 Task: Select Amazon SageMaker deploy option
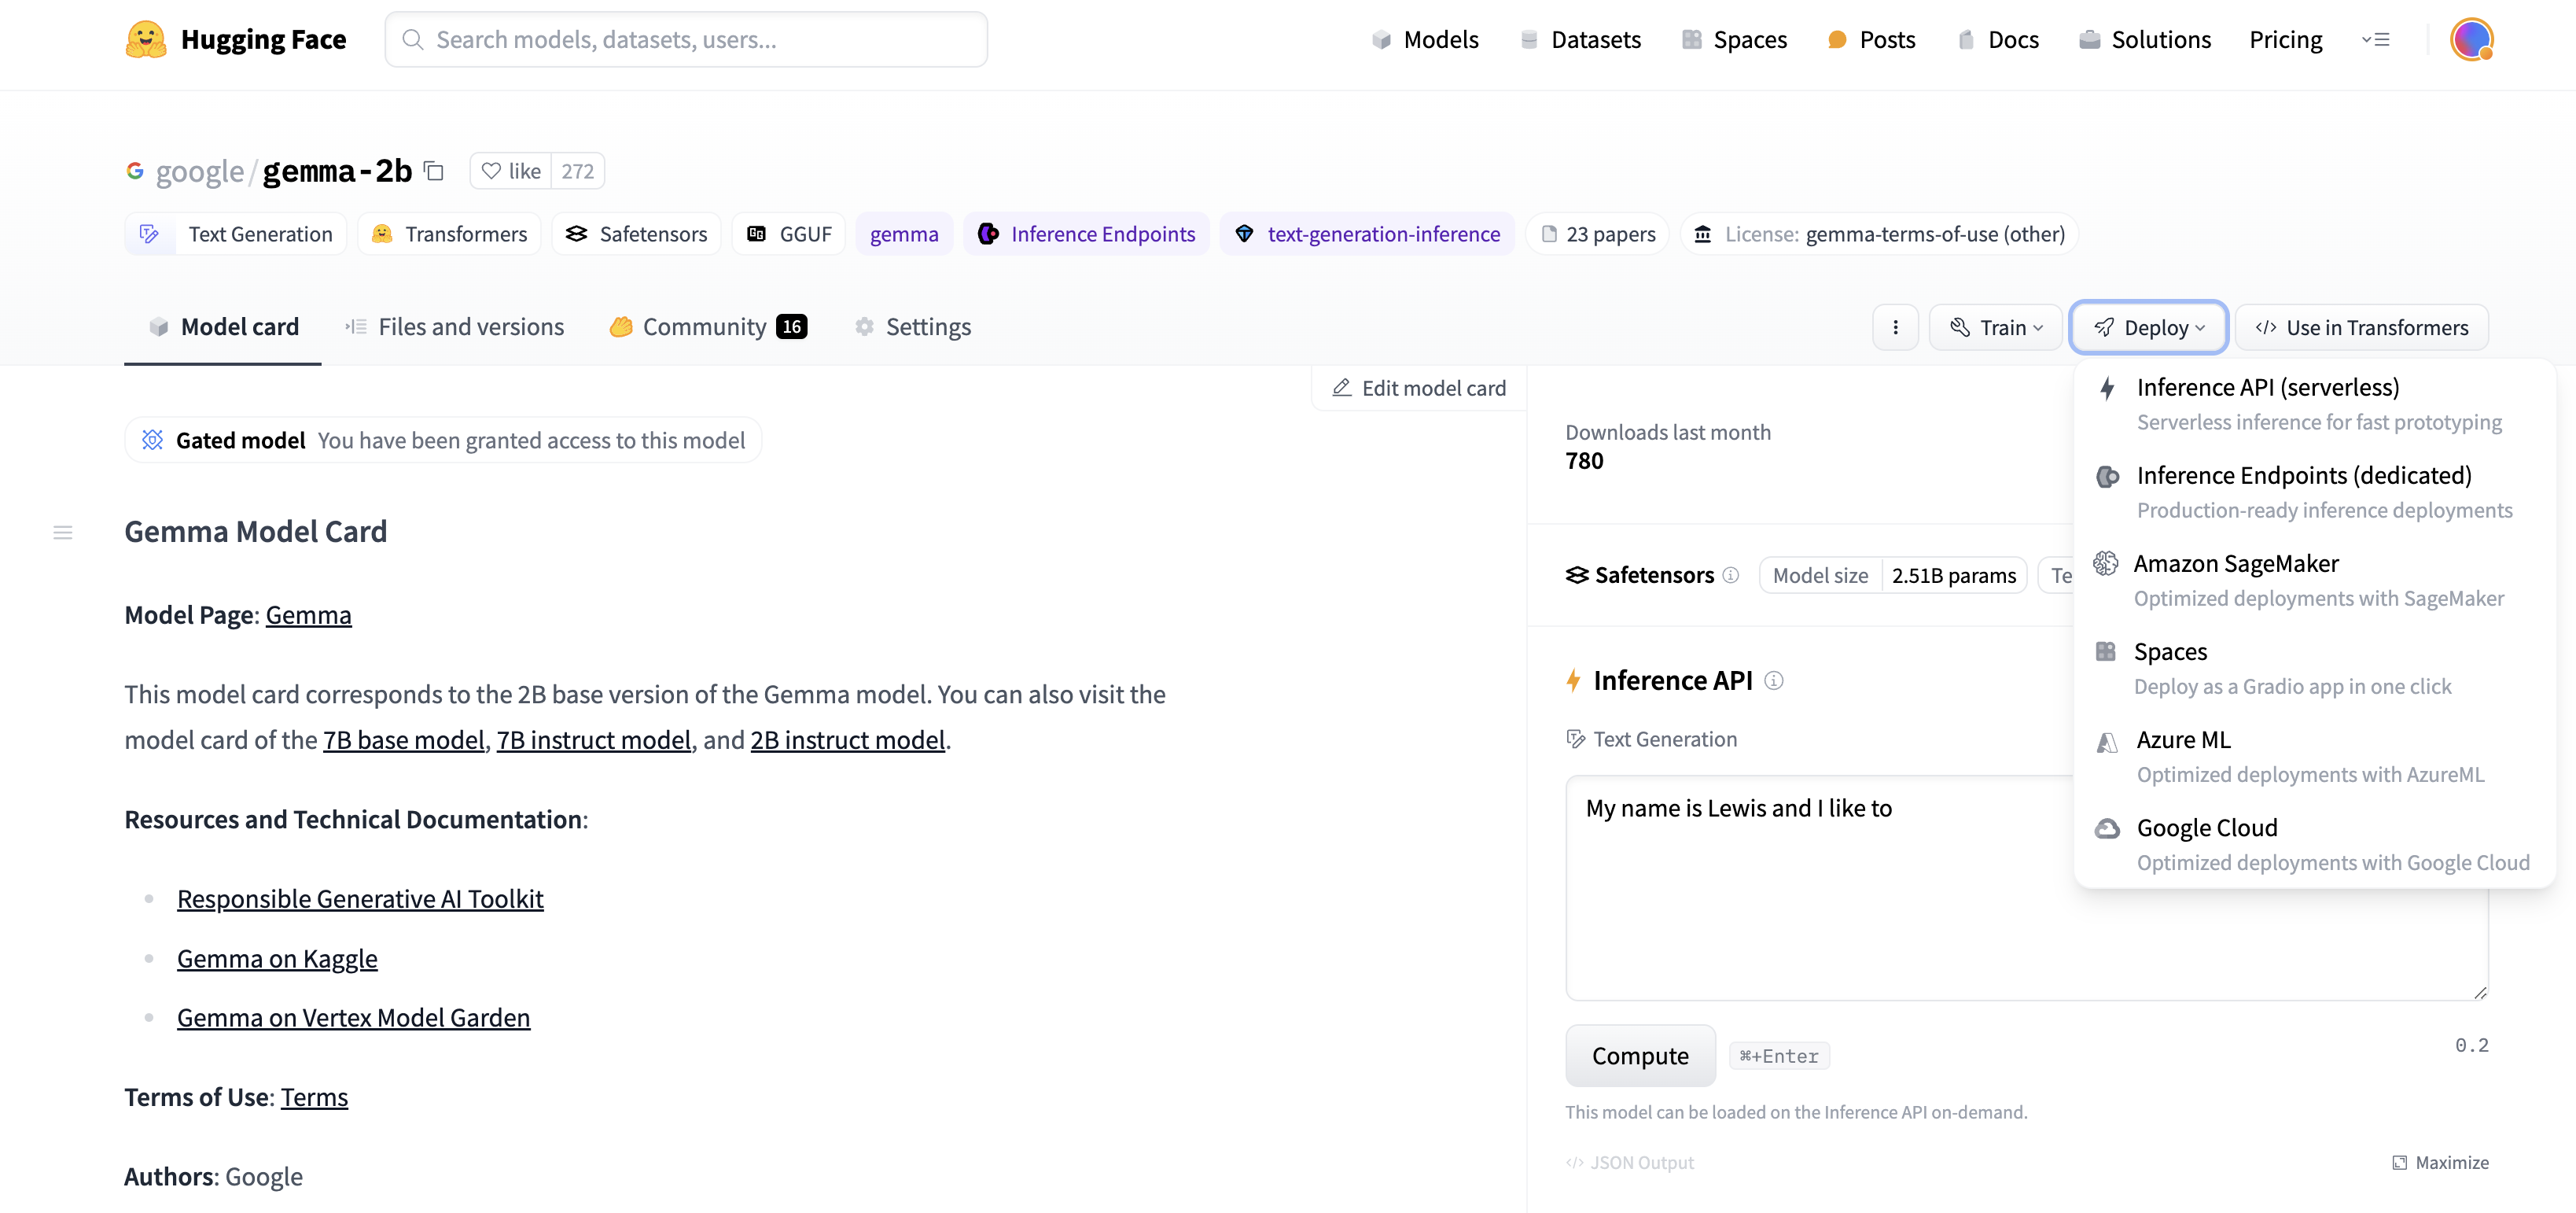pos(2235,564)
